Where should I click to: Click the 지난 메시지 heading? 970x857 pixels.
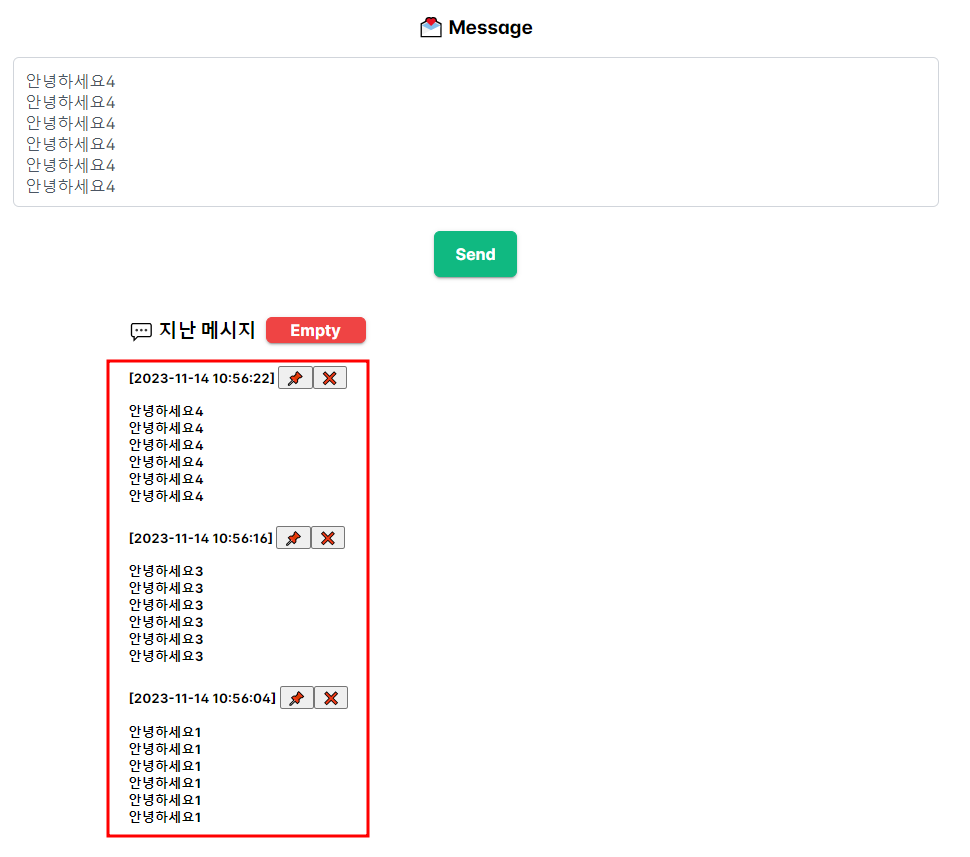pos(207,330)
